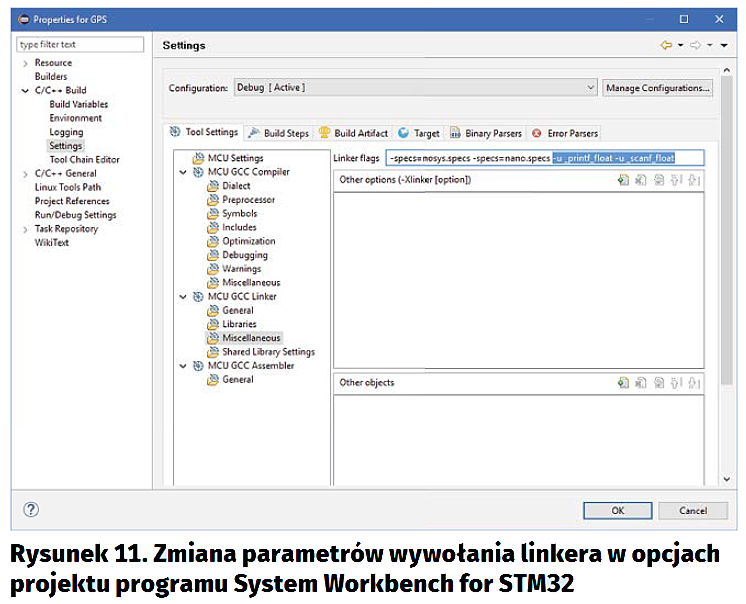
Task: Click the filter text search box
Action: (x=81, y=45)
